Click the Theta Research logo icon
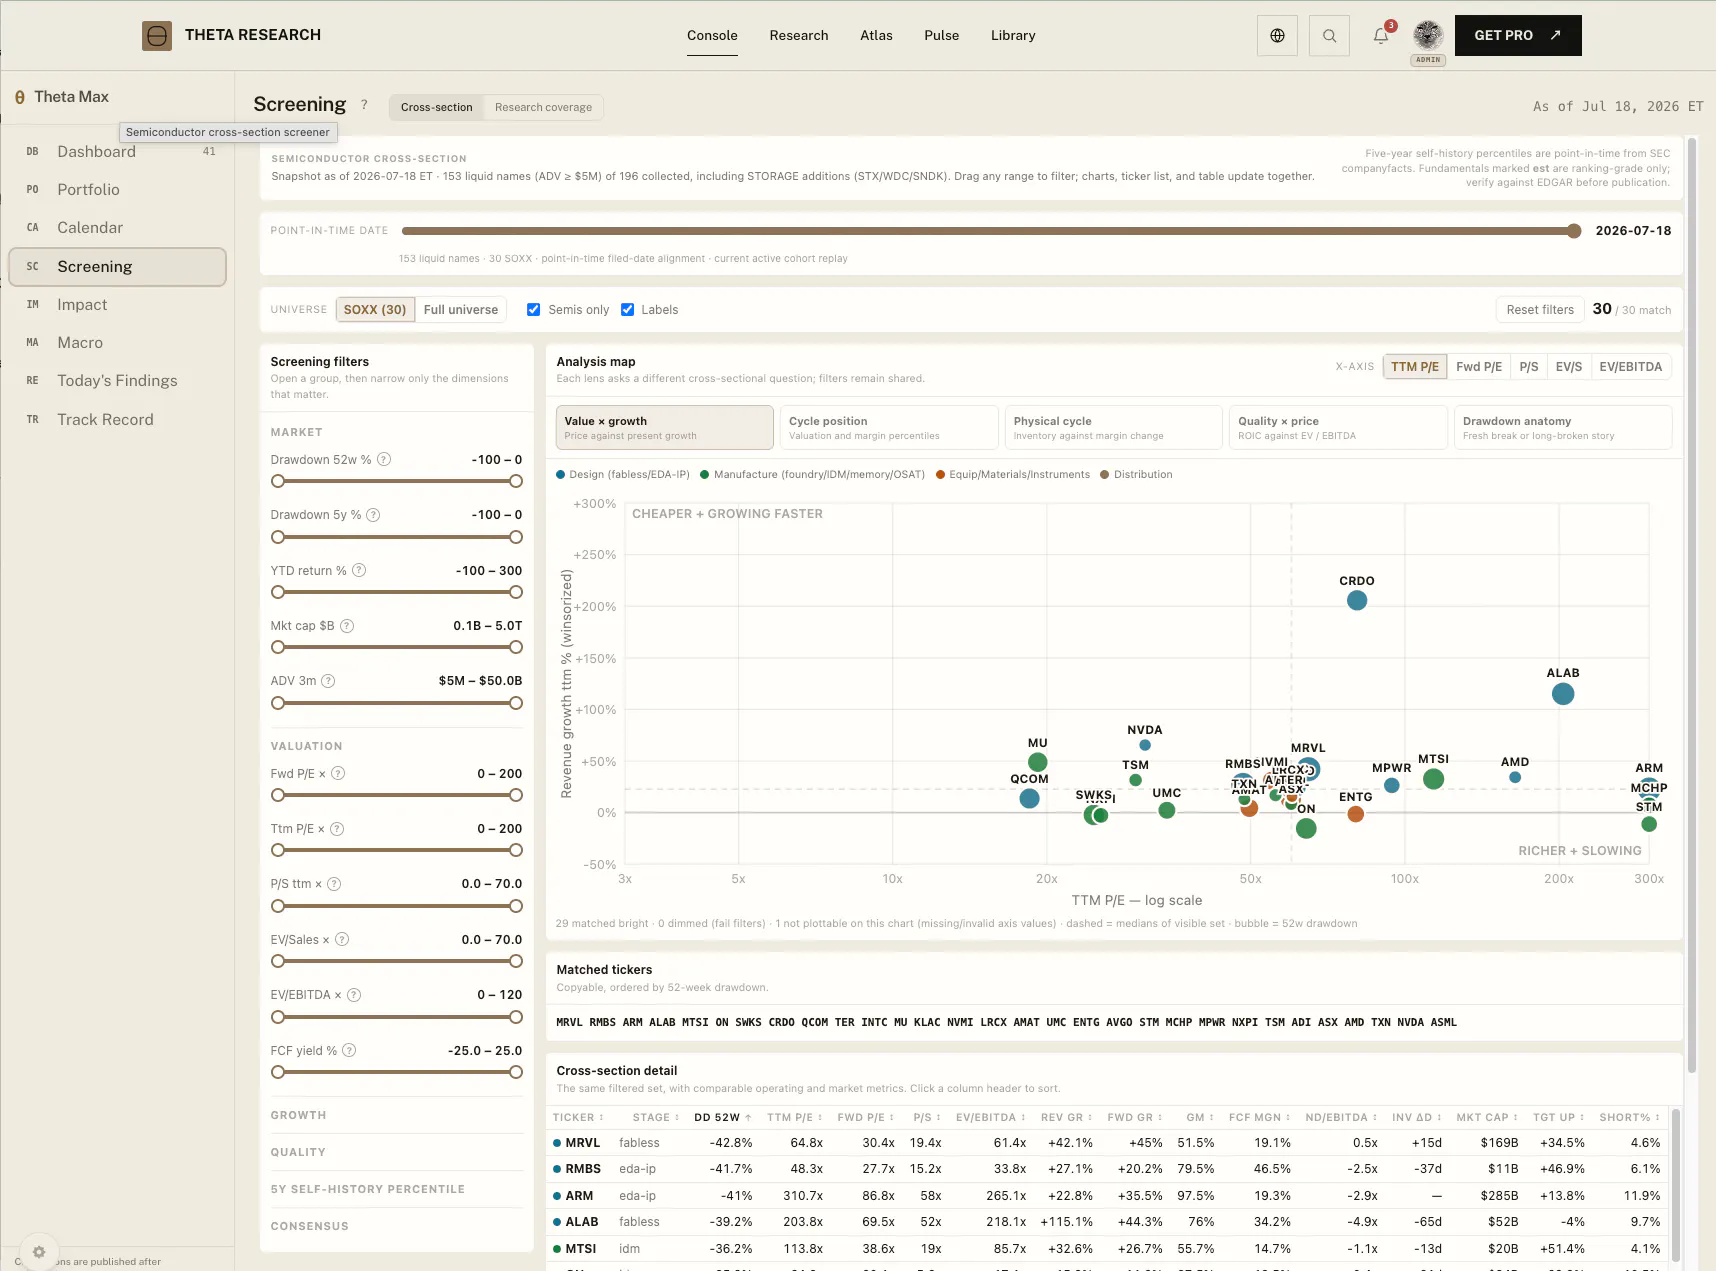Screen dimensions: 1716x1271 pyautogui.click(x=157, y=36)
